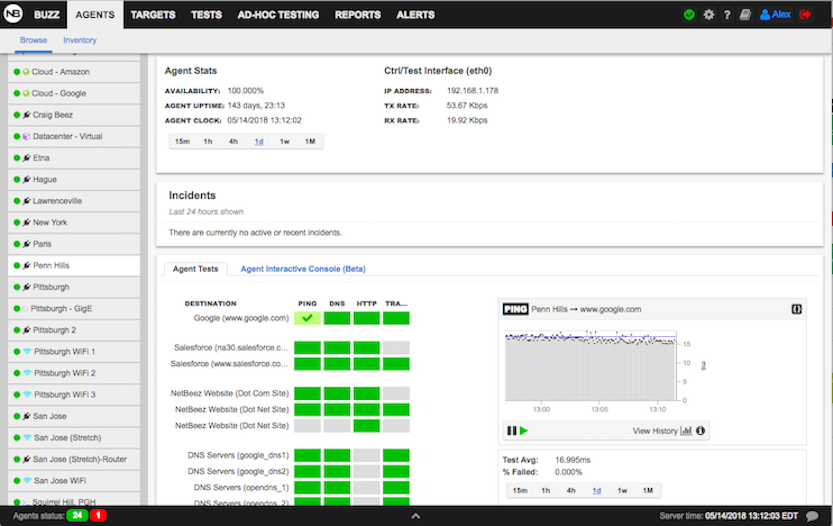Viewport: 833px width, 526px height.
Task: Switch to Agent Tests tab
Action: pyautogui.click(x=196, y=269)
